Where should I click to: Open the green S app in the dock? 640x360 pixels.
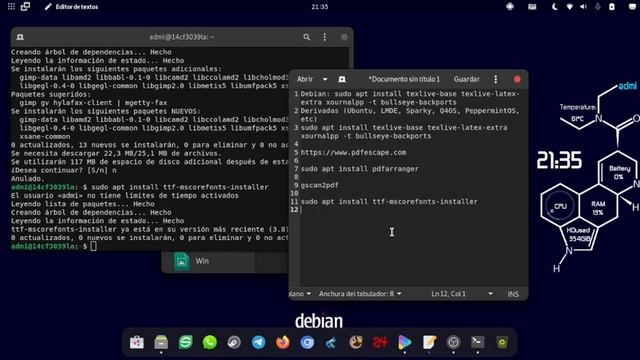pyautogui.click(x=185, y=342)
